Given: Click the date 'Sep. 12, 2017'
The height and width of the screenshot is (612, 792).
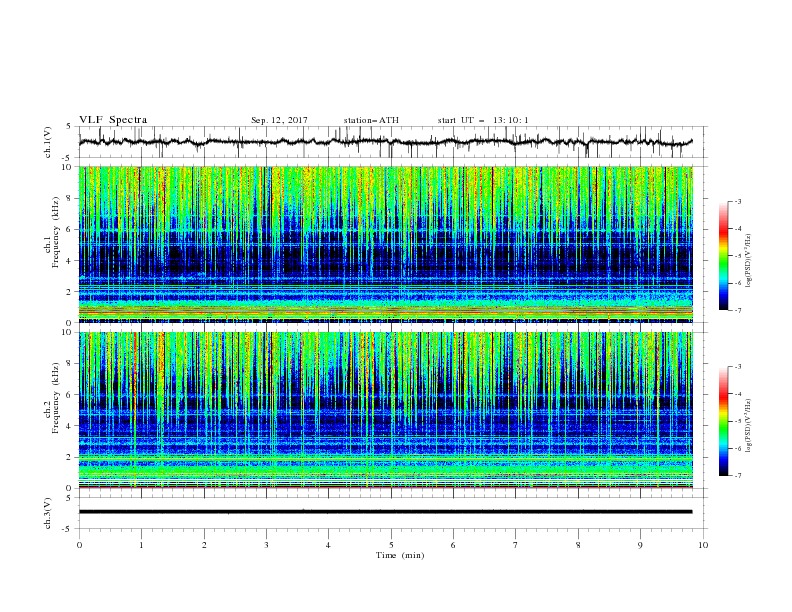Looking at the screenshot, I should coord(279,120).
